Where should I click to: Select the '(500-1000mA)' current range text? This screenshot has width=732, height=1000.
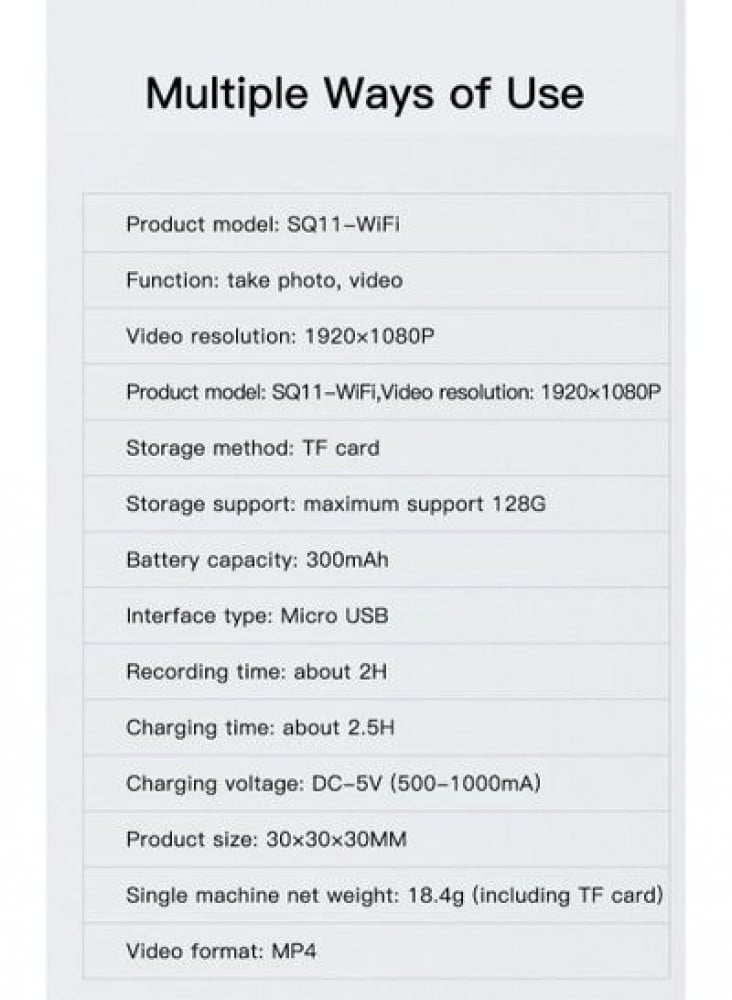click(469, 784)
